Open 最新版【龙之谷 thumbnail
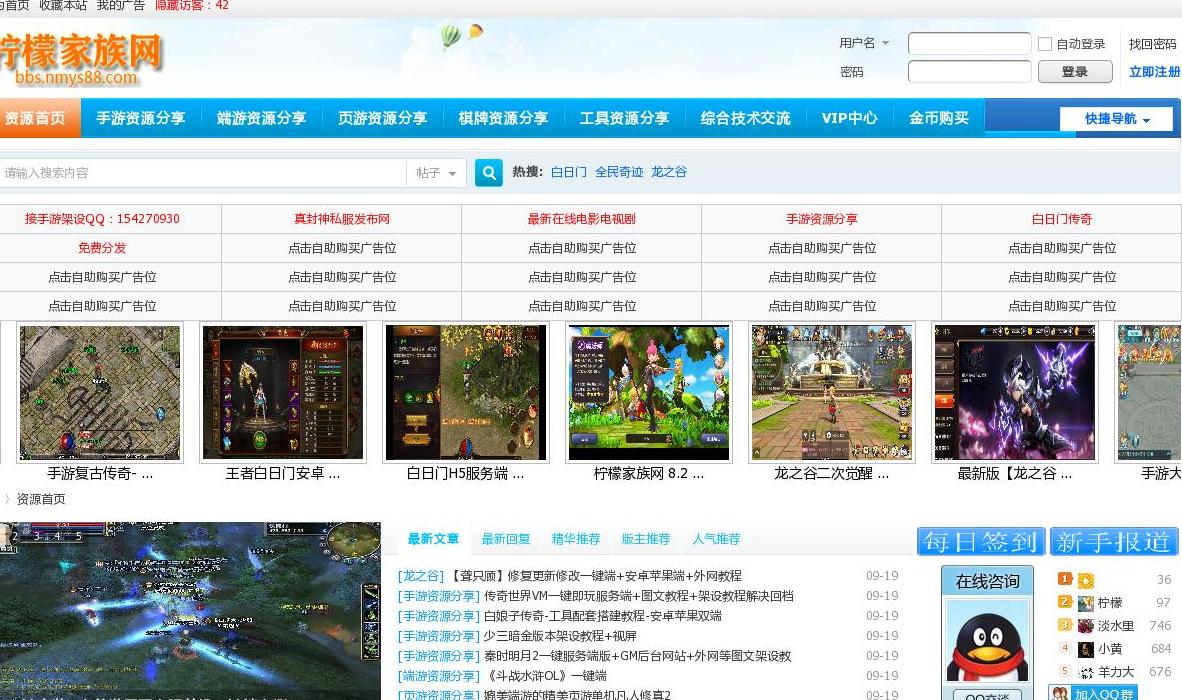Screen dimensions: 1182x700 [x=1015, y=393]
